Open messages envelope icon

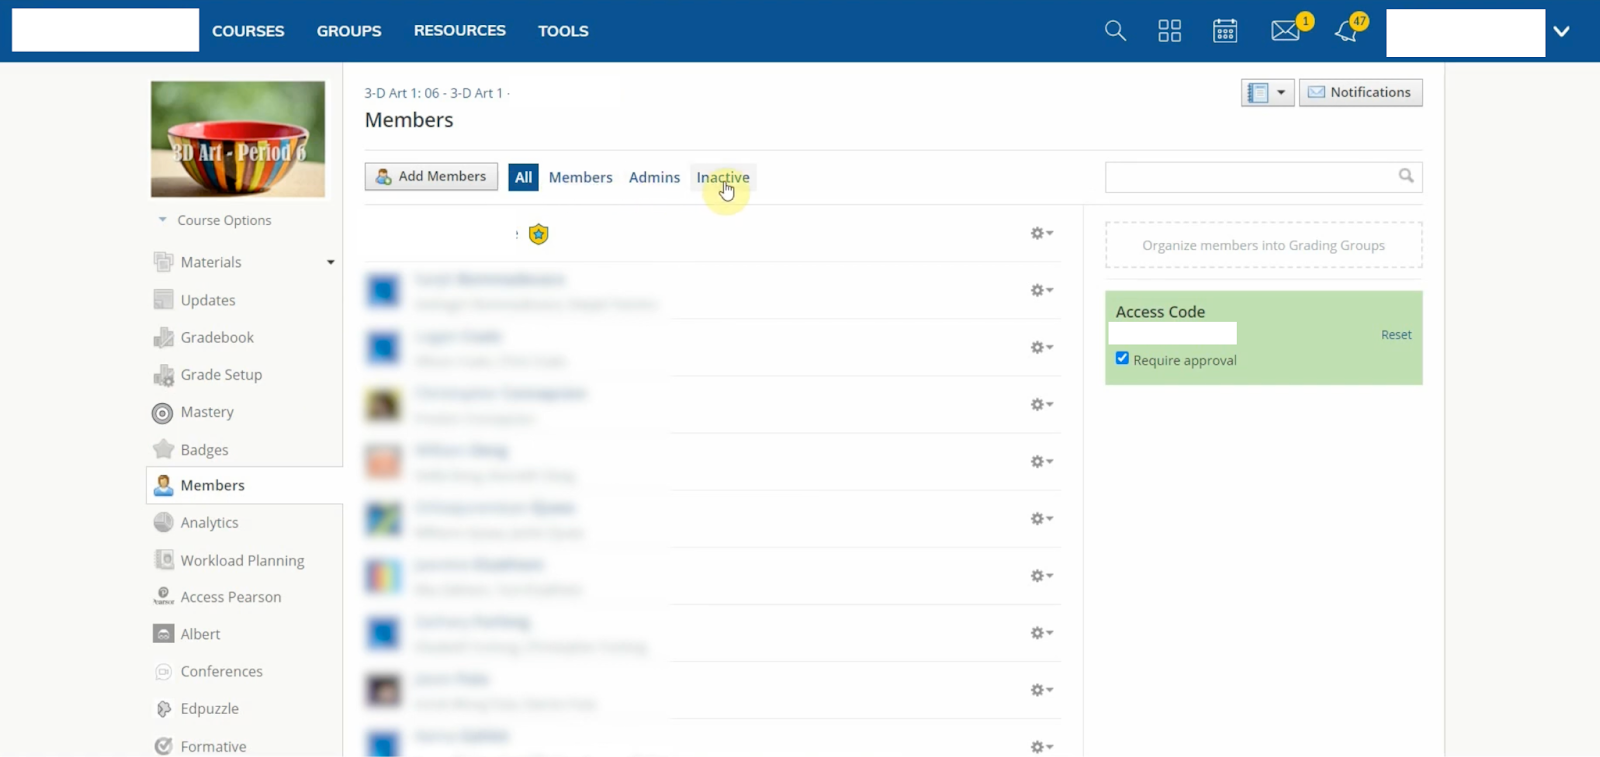pos(1285,31)
